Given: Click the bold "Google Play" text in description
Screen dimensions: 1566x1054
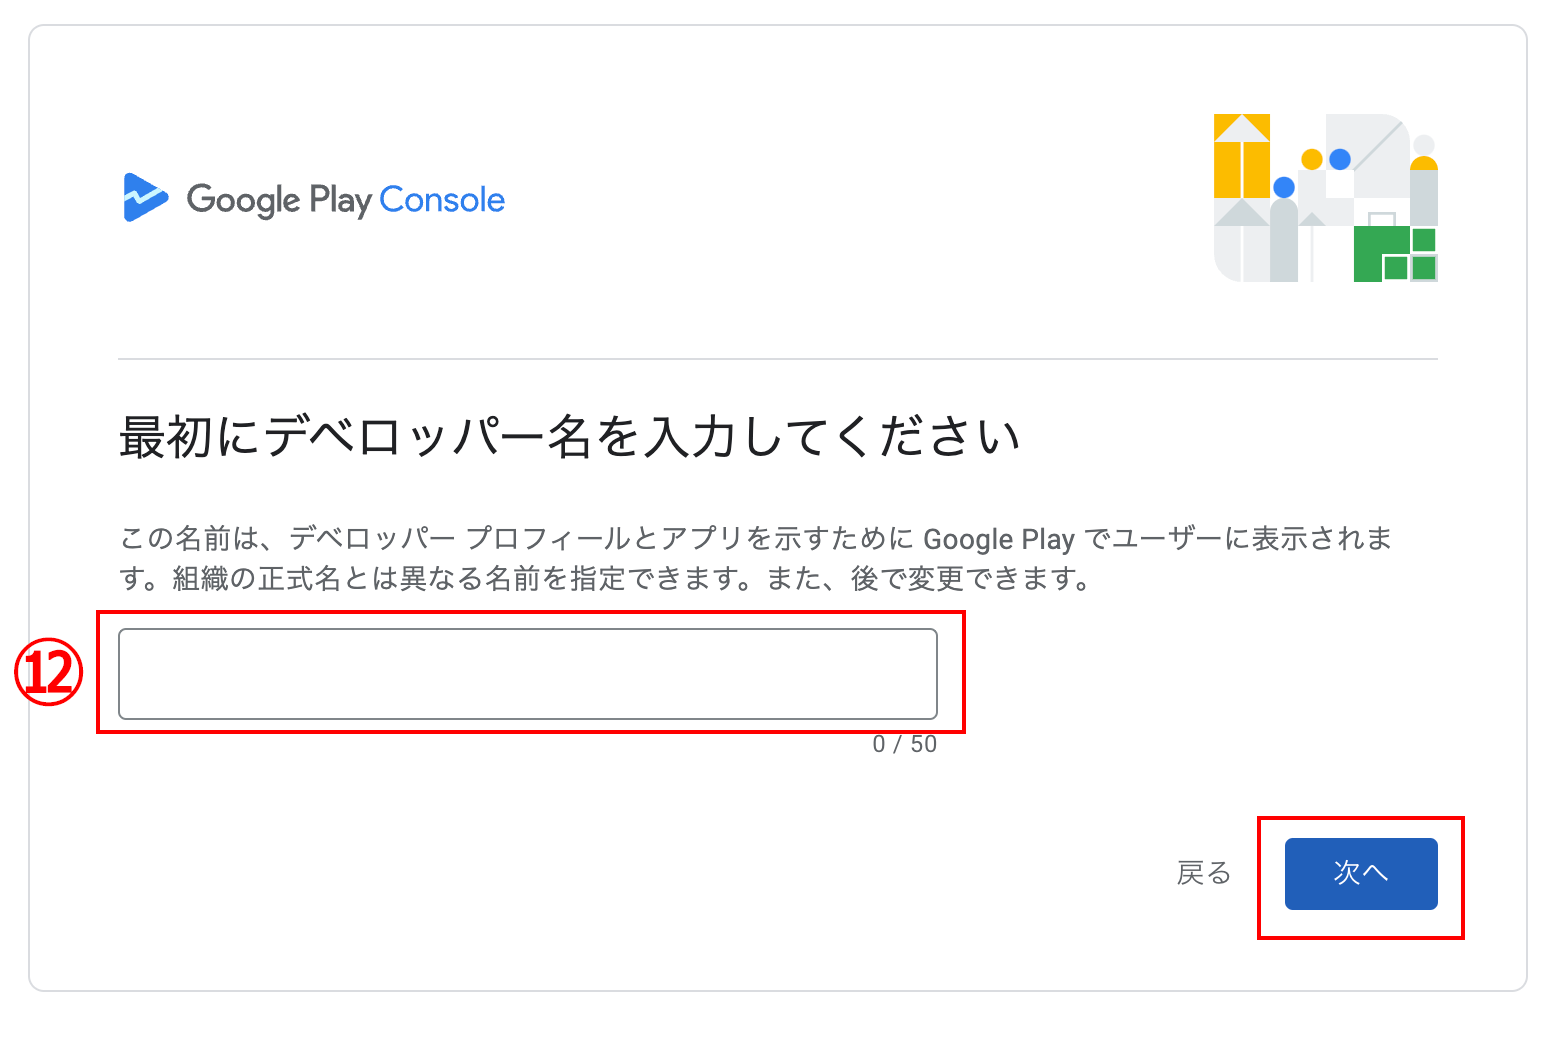Looking at the screenshot, I should (x=998, y=539).
